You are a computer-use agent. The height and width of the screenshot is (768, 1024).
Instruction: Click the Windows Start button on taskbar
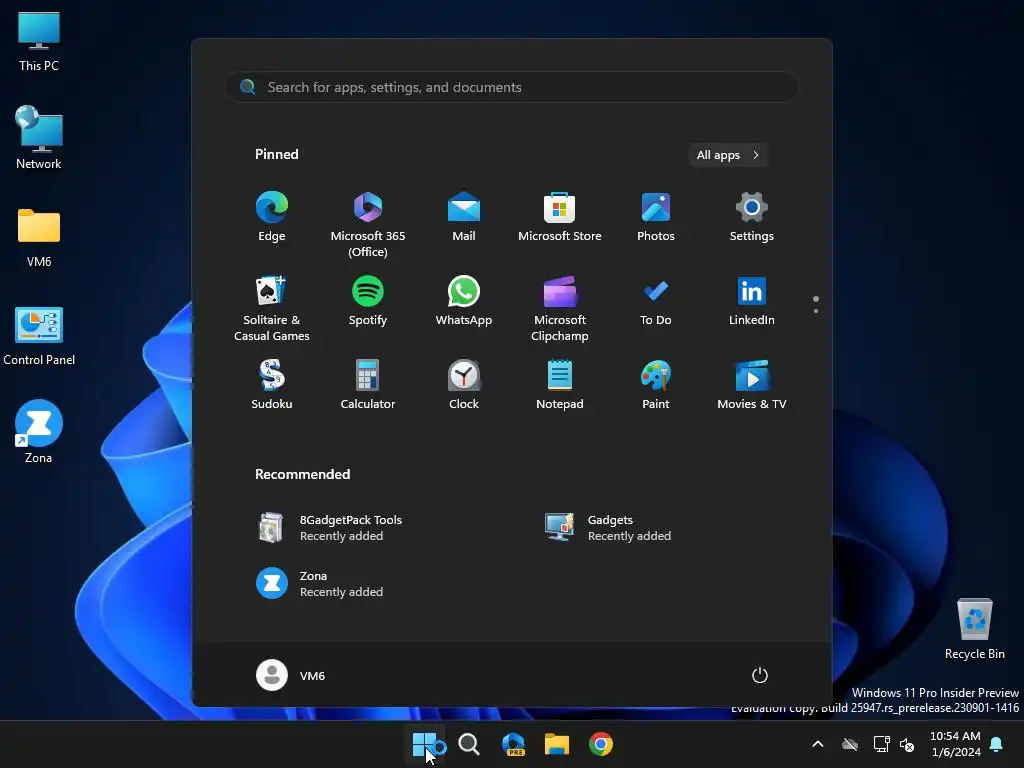pos(425,744)
